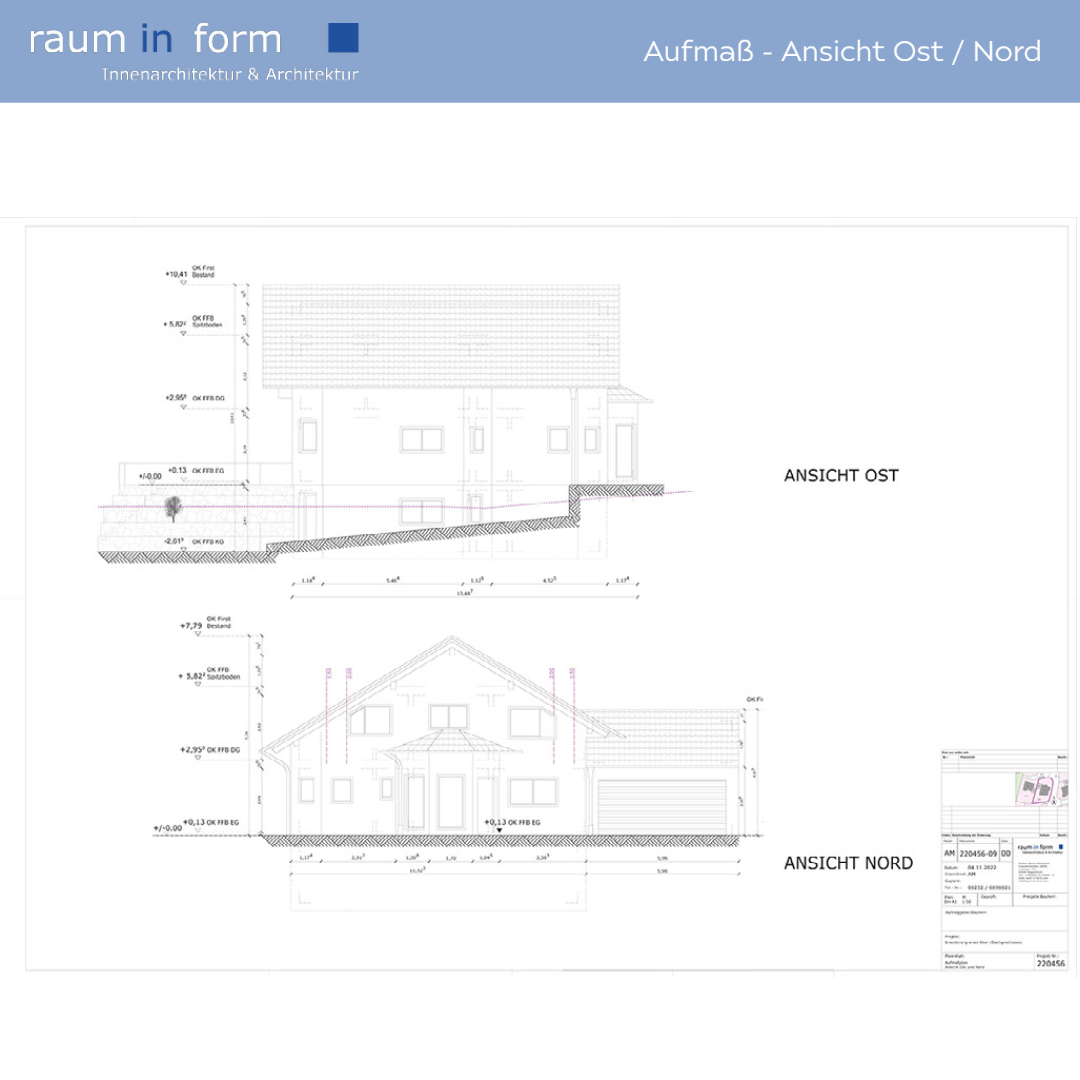Click the garage door in Ansicht Nord

(x=660, y=807)
